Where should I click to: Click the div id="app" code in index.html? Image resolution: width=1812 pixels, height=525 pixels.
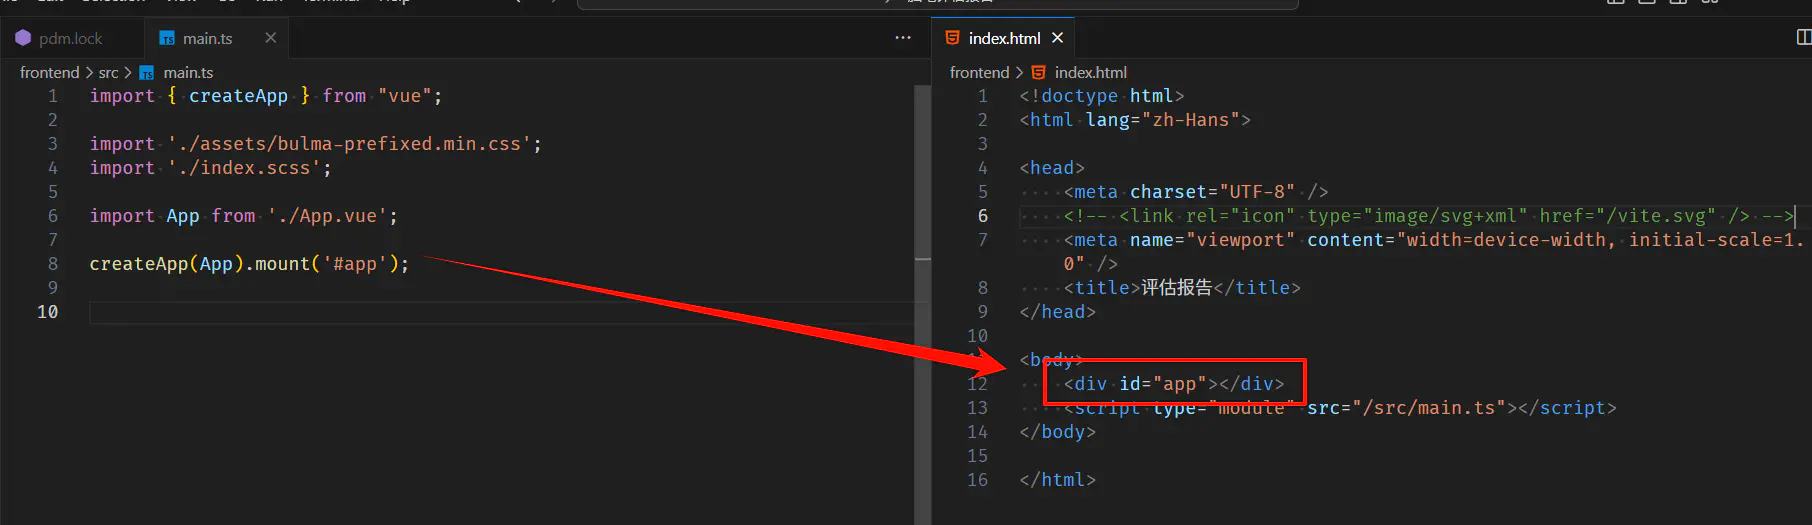(x=1173, y=384)
